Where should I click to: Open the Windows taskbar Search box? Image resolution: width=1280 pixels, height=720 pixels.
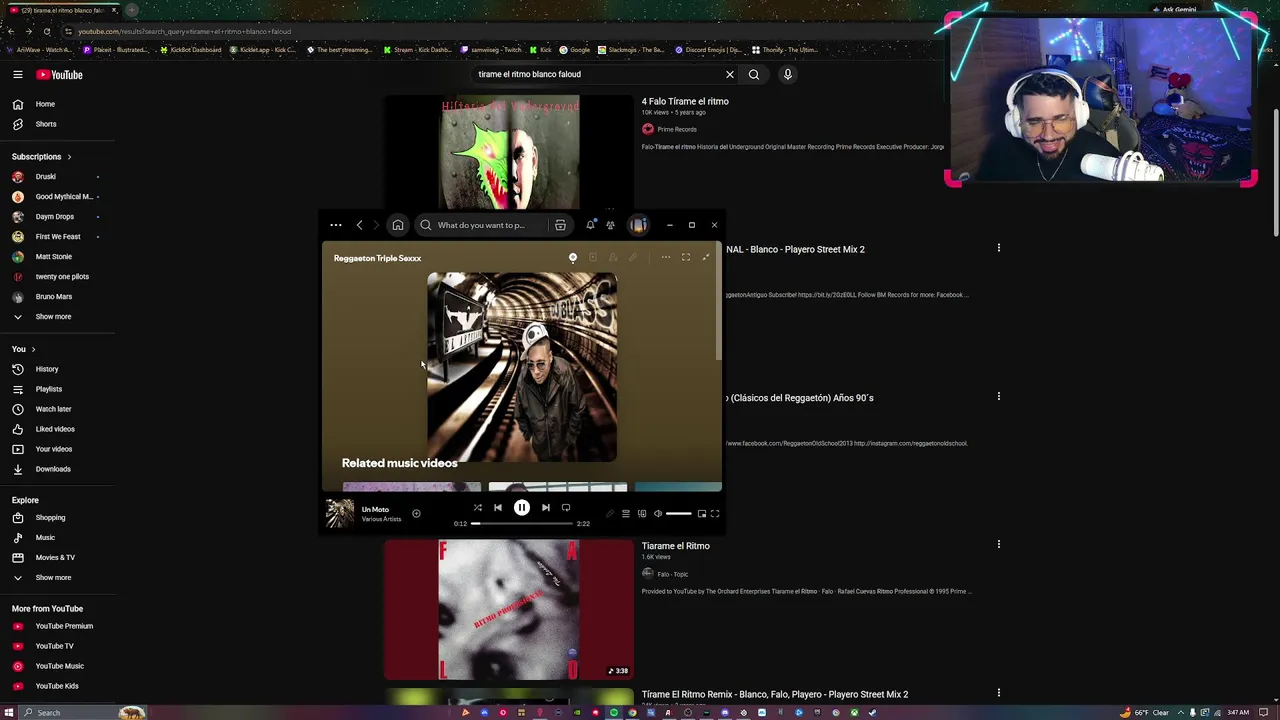click(84, 713)
